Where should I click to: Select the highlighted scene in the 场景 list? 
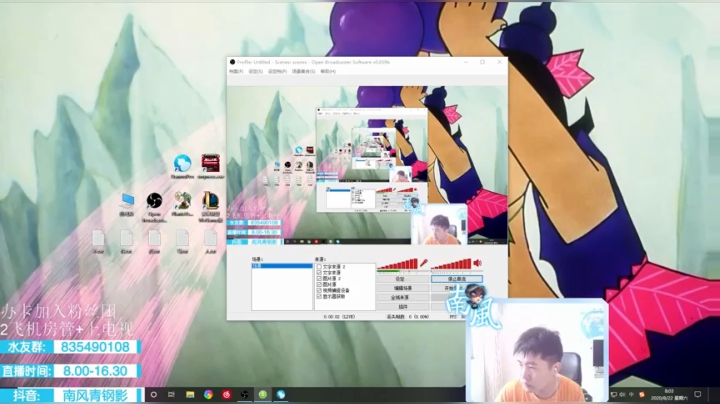tap(282, 266)
